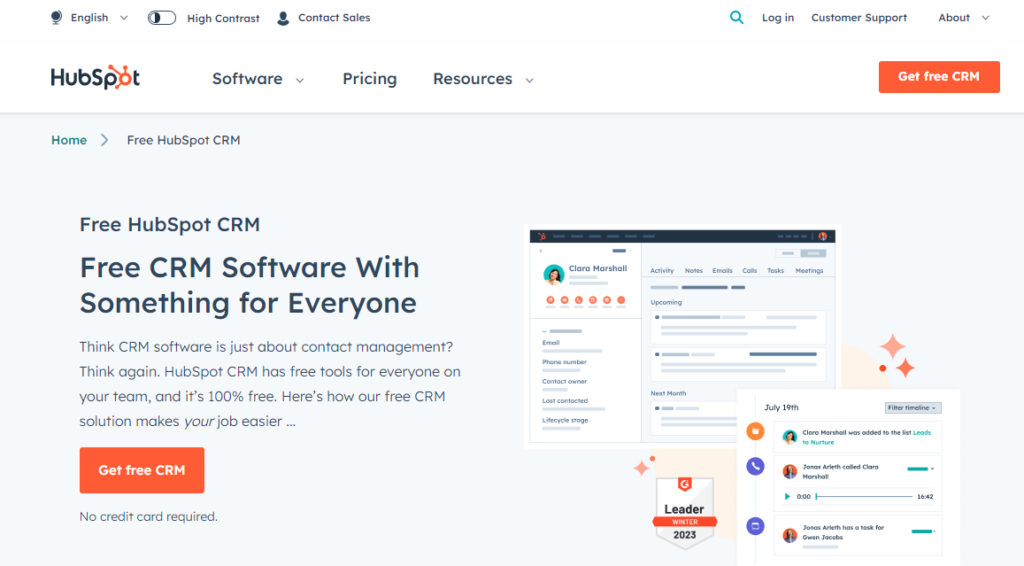Click the audio call progress bar

click(864, 496)
